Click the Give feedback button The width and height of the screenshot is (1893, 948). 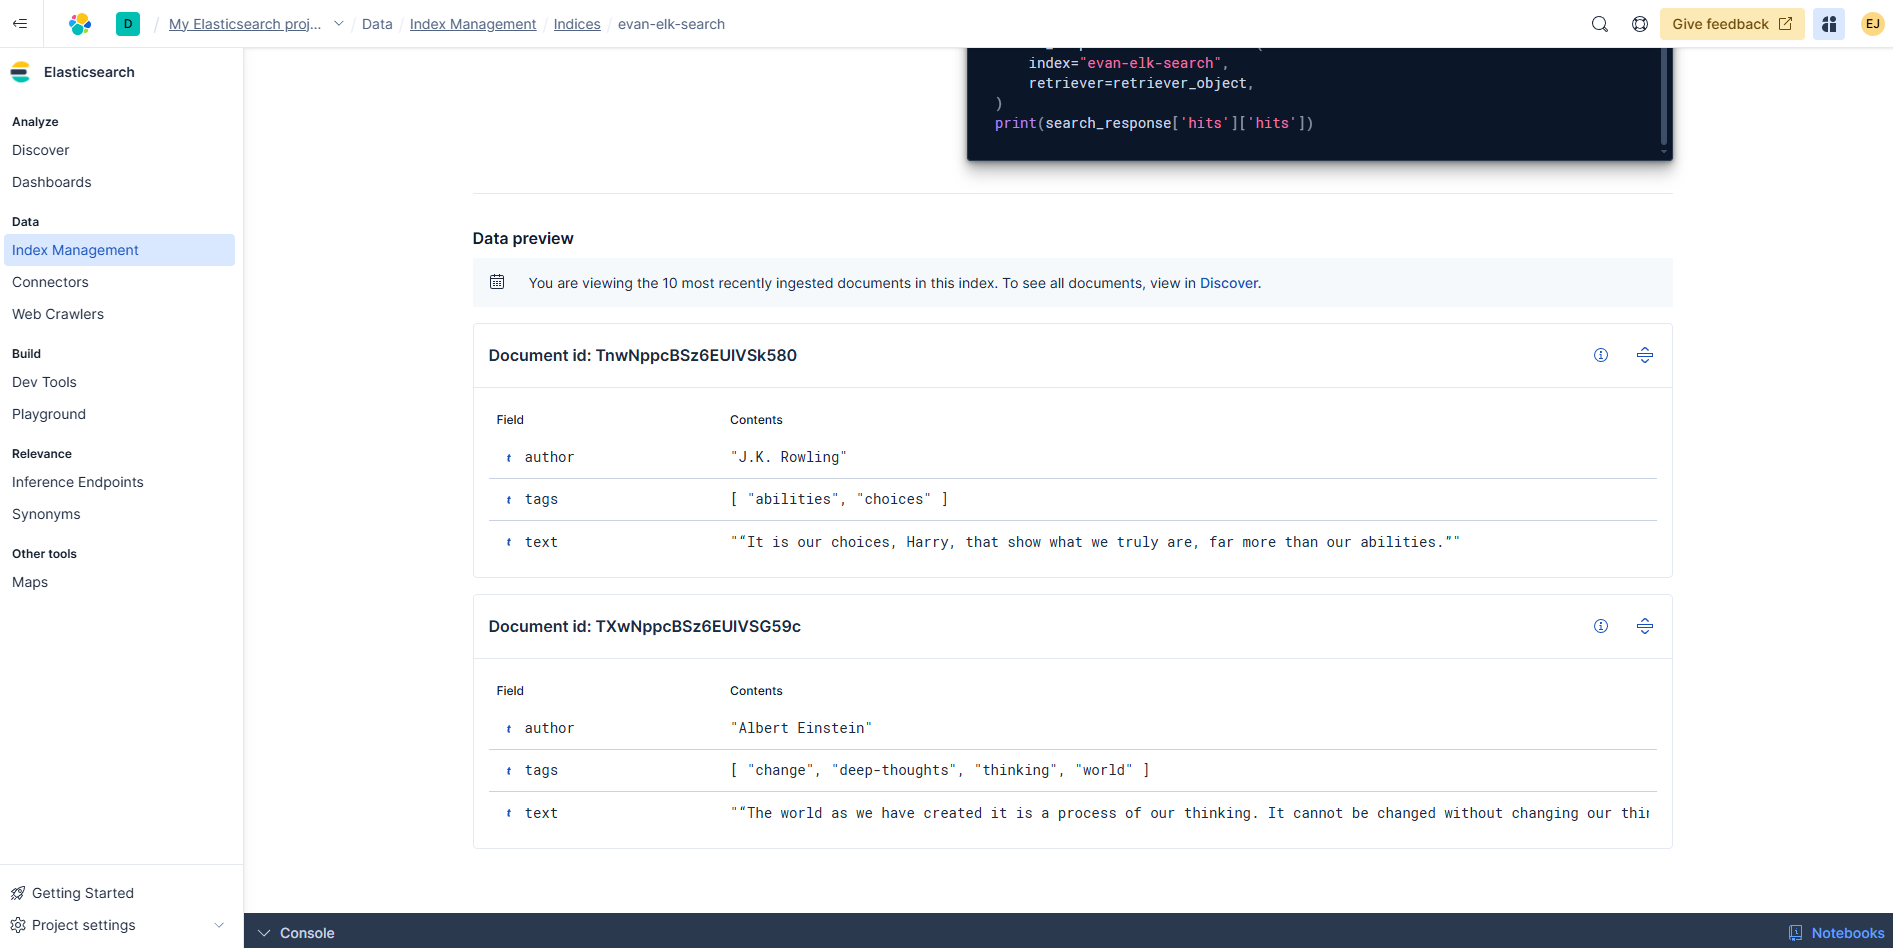[x=1732, y=24]
